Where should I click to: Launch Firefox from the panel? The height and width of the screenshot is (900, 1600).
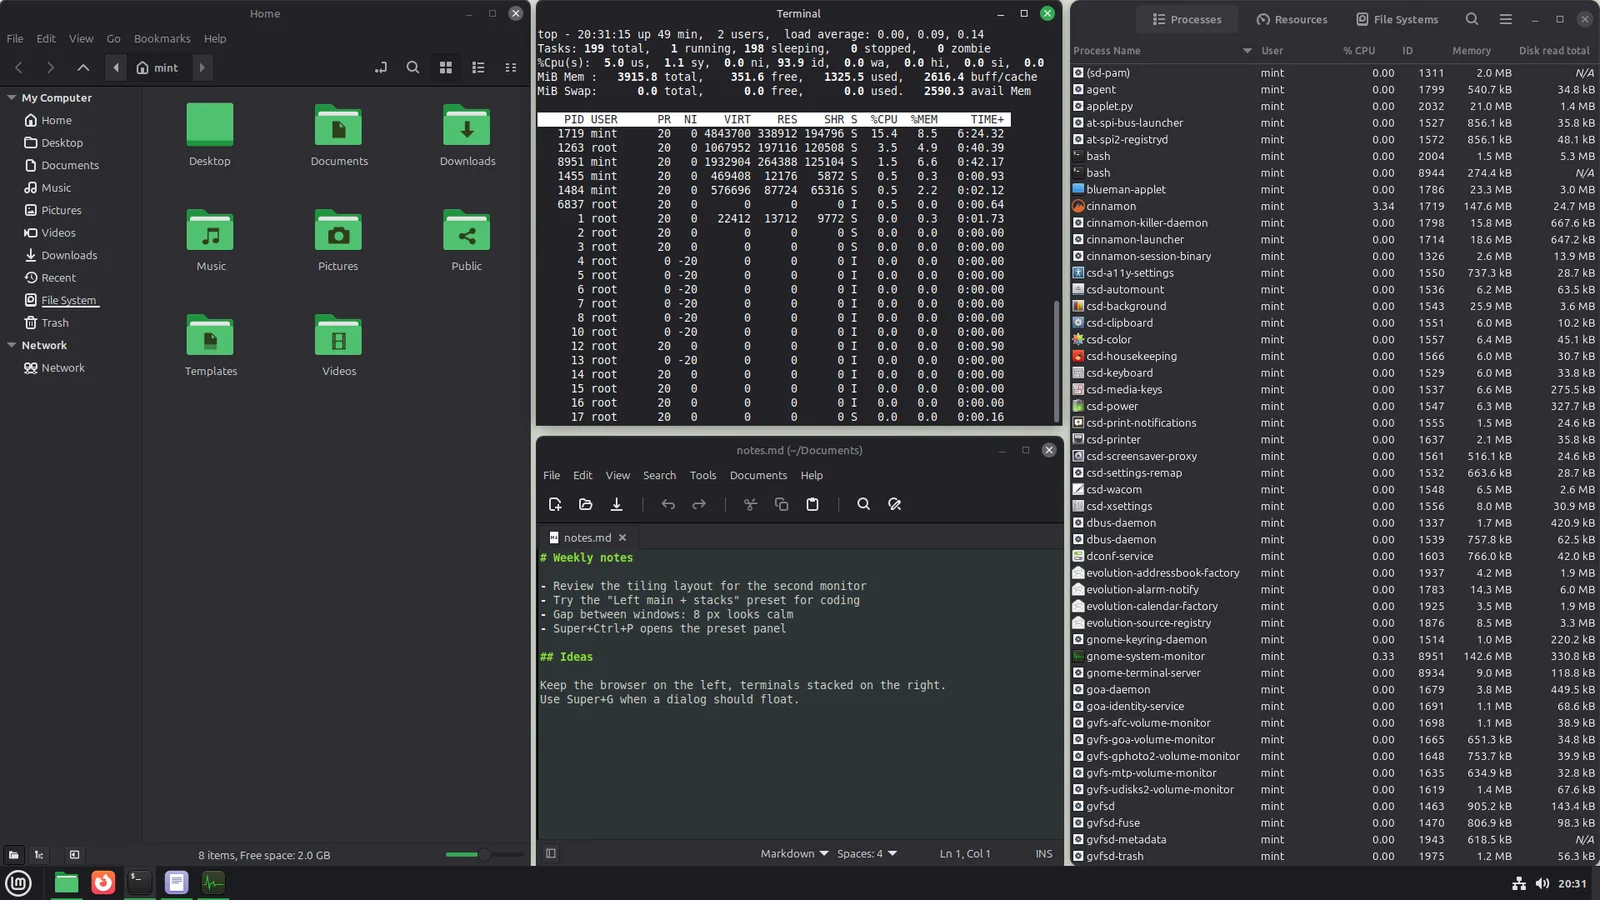pyautogui.click(x=103, y=883)
